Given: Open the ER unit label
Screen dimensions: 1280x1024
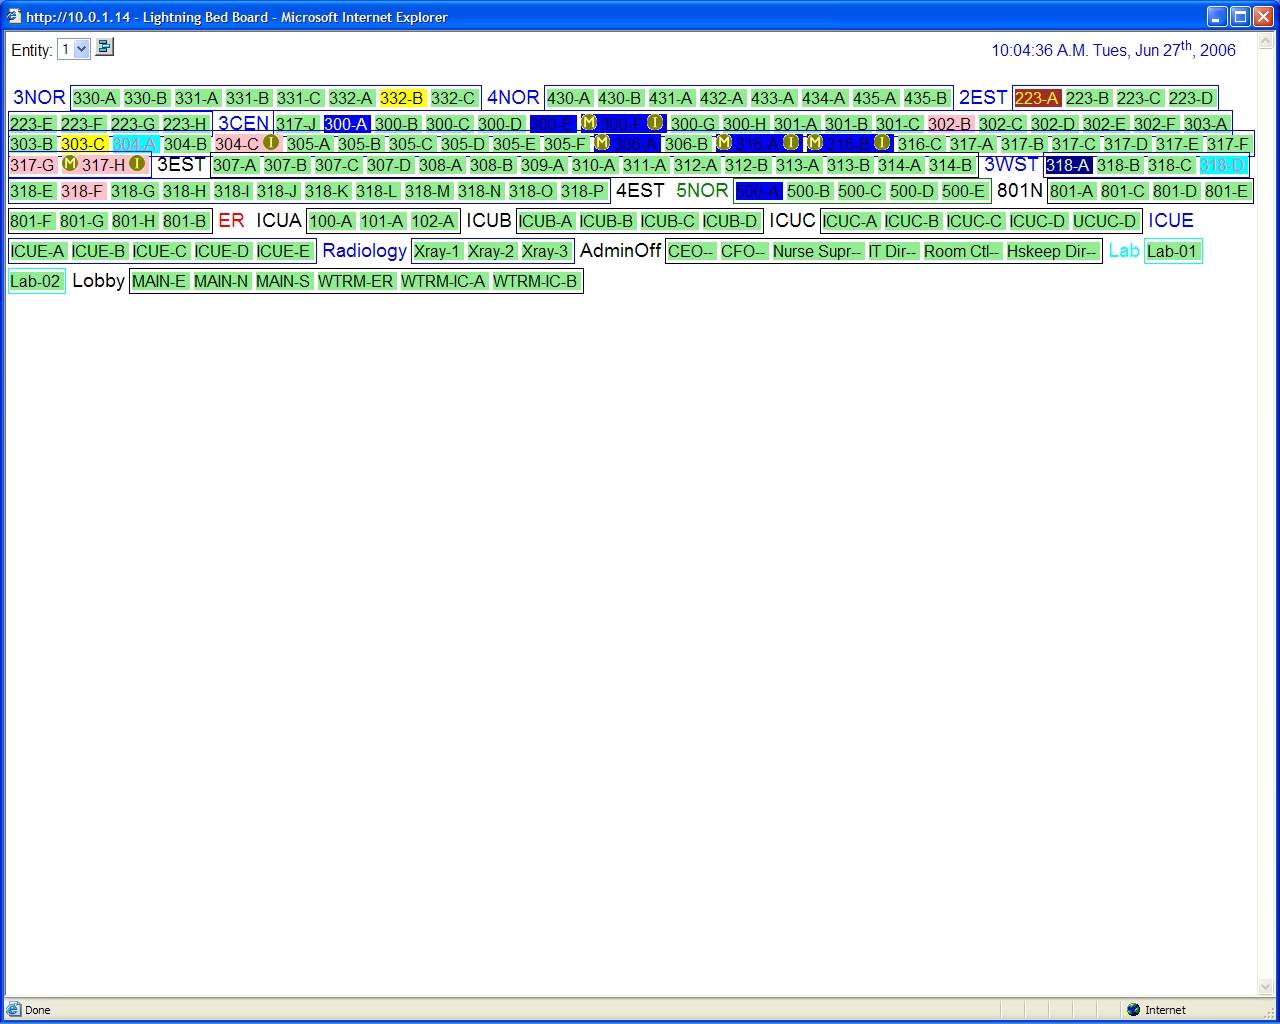Looking at the screenshot, I should coord(231,220).
